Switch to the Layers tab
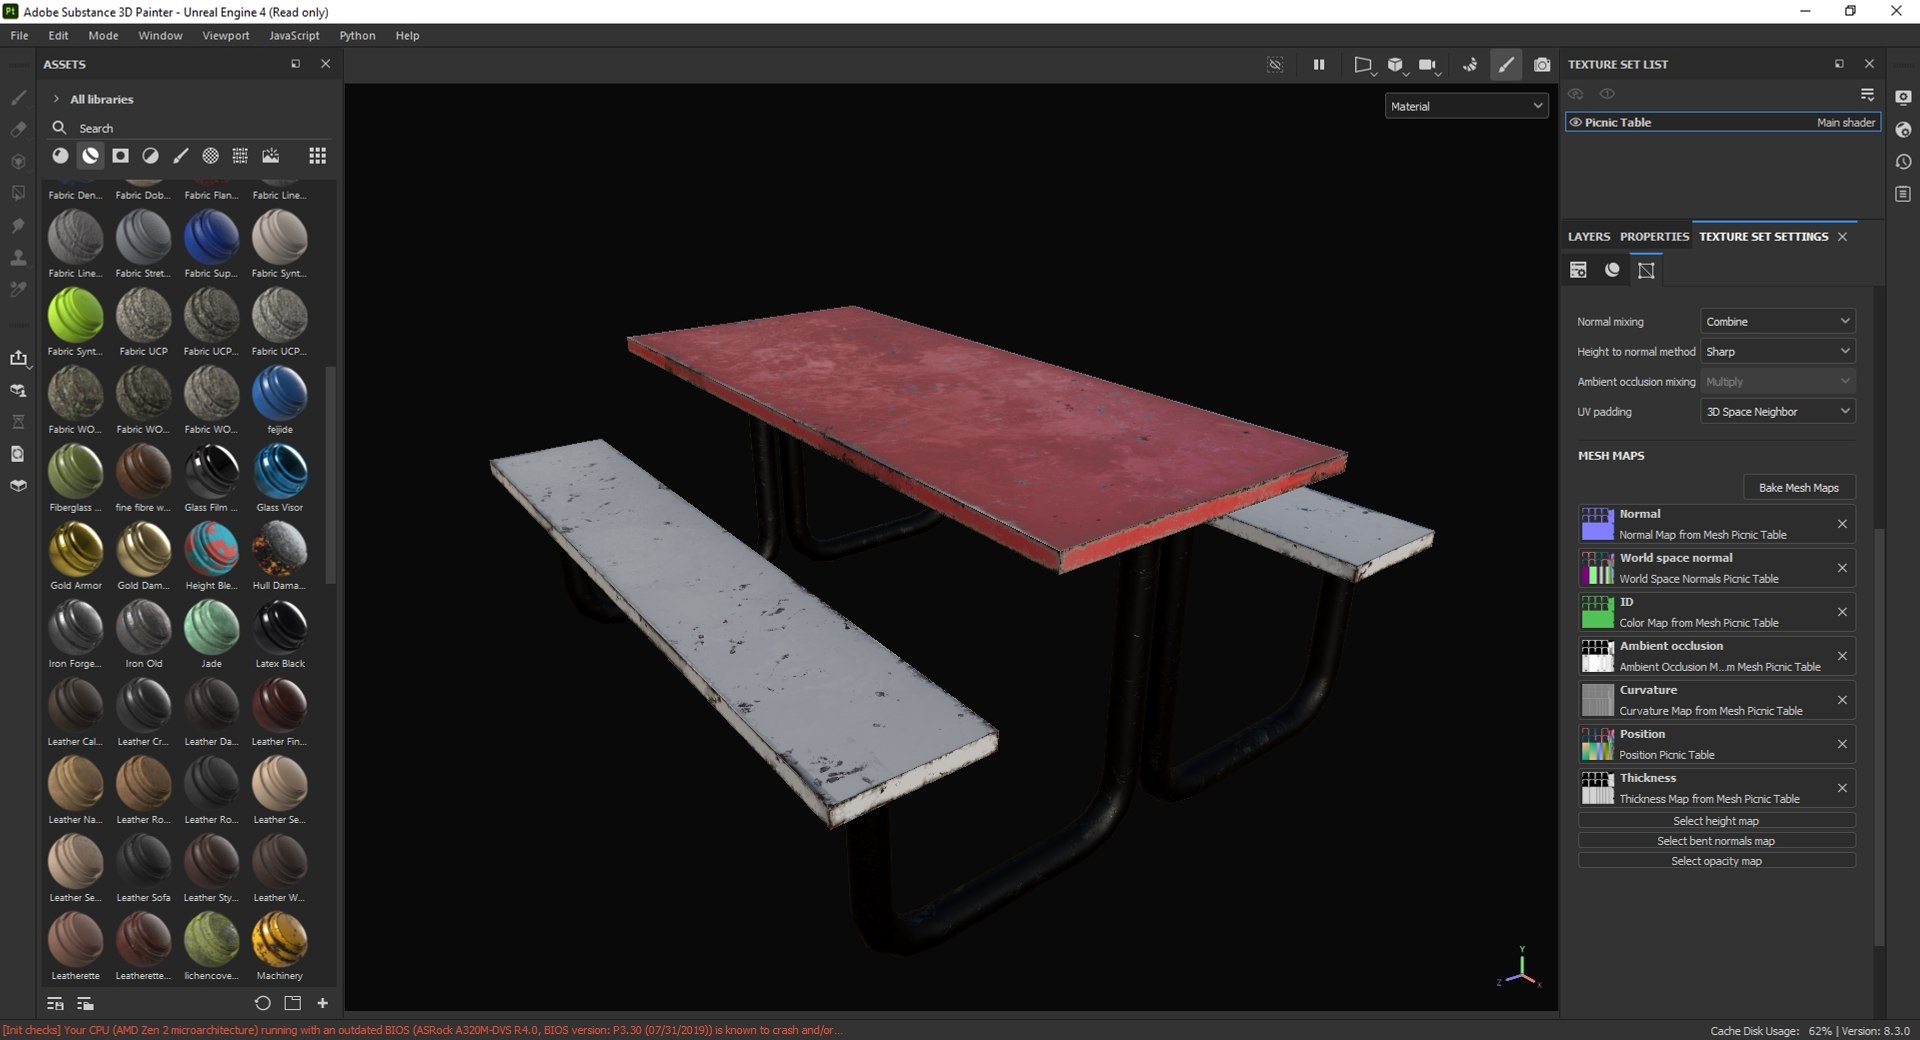Image resolution: width=1920 pixels, height=1040 pixels. coord(1588,236)
